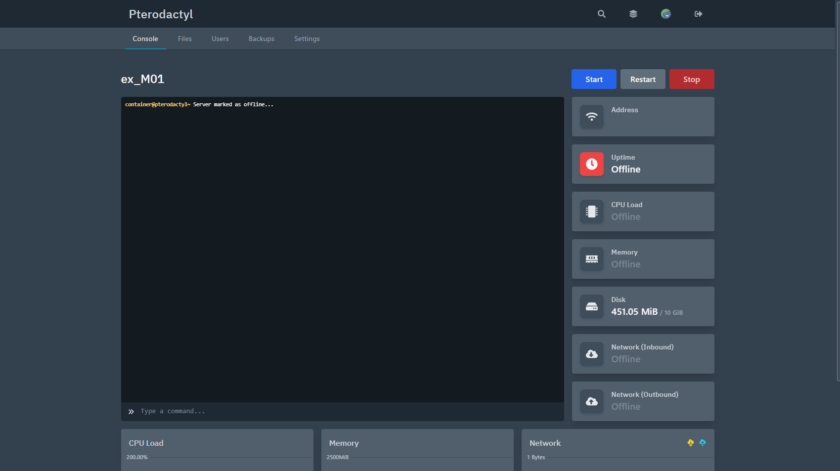Switch to the Files tab
The image size is (840, 471).
click(x=185, y=39)
